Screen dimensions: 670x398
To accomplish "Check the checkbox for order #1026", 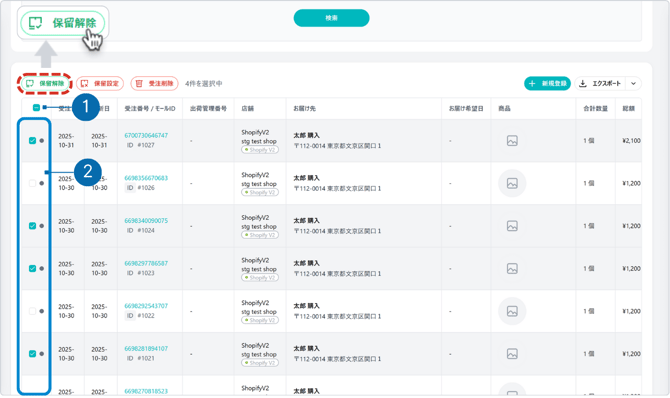I will (x=32, y=183).
